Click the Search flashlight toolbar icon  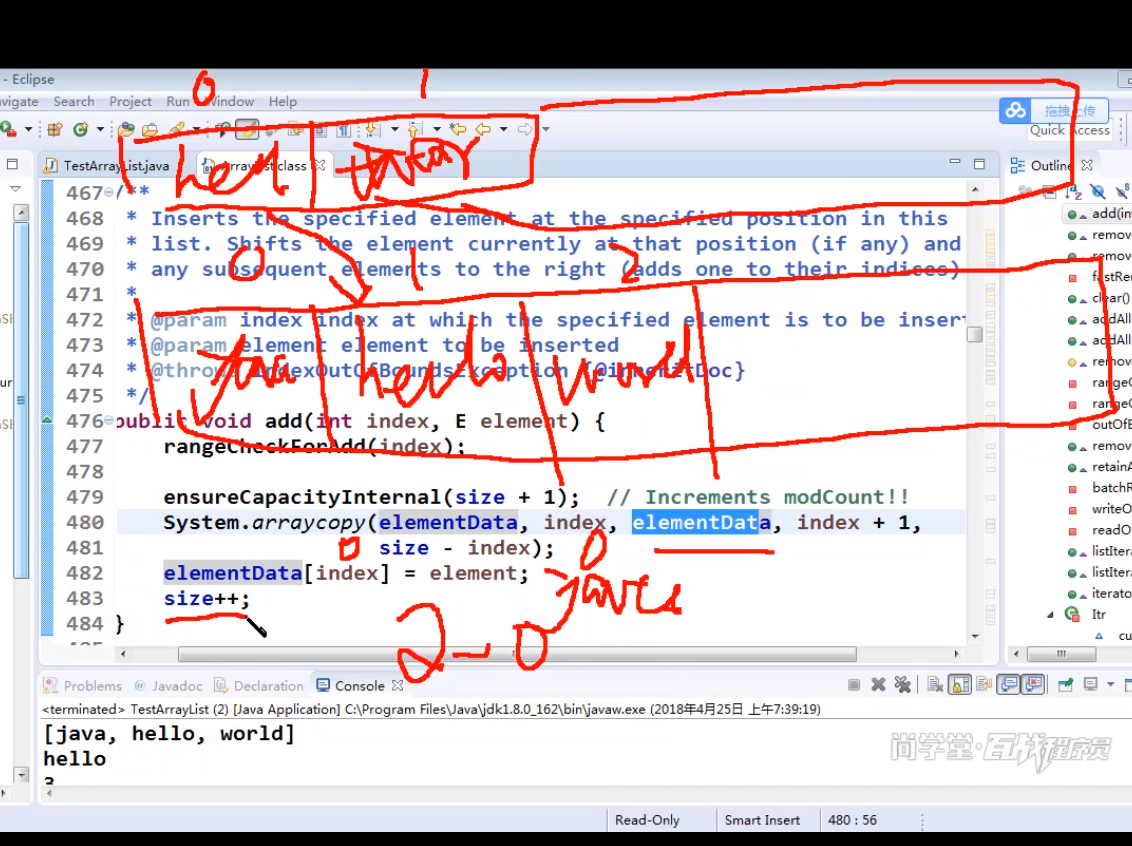pos(177,129)
